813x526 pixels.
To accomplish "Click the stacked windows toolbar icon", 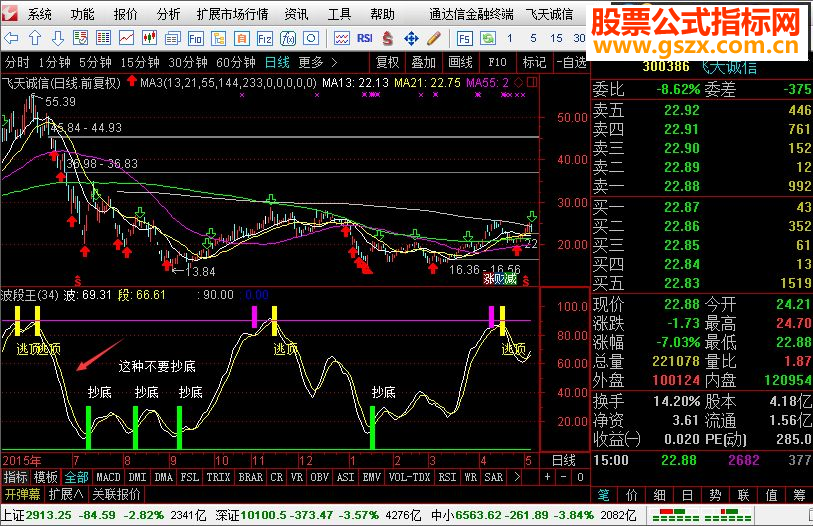I will click(x=173, y=38).
